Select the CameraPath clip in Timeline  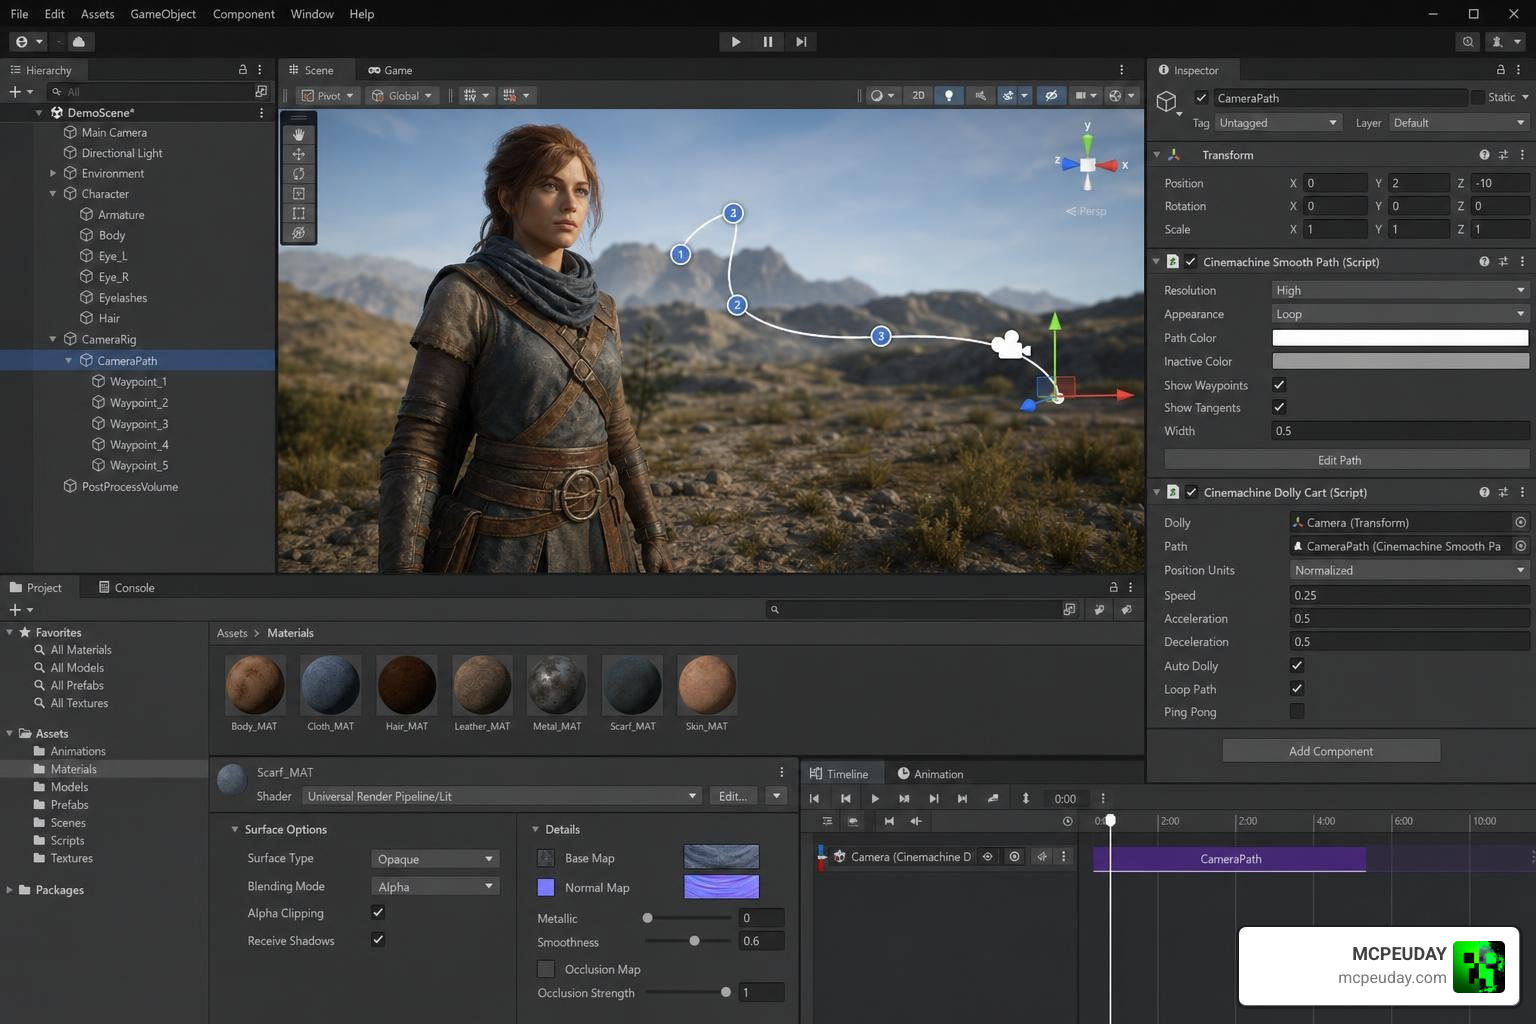1230,859
